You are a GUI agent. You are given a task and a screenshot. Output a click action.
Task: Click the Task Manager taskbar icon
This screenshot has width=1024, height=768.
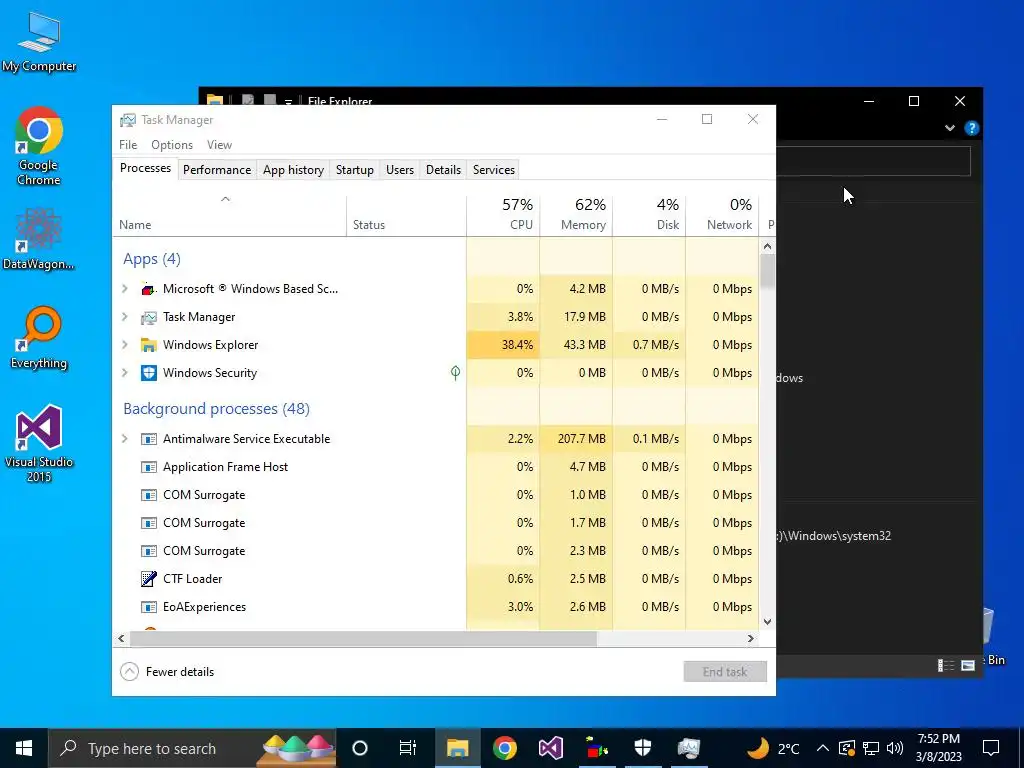click(x=689, y=748)
